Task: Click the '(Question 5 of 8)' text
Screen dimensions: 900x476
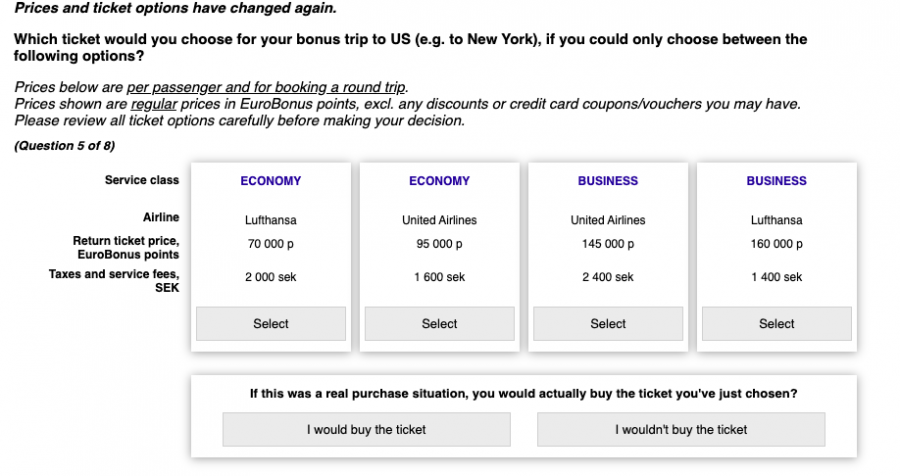Action: tap(65, 146)
